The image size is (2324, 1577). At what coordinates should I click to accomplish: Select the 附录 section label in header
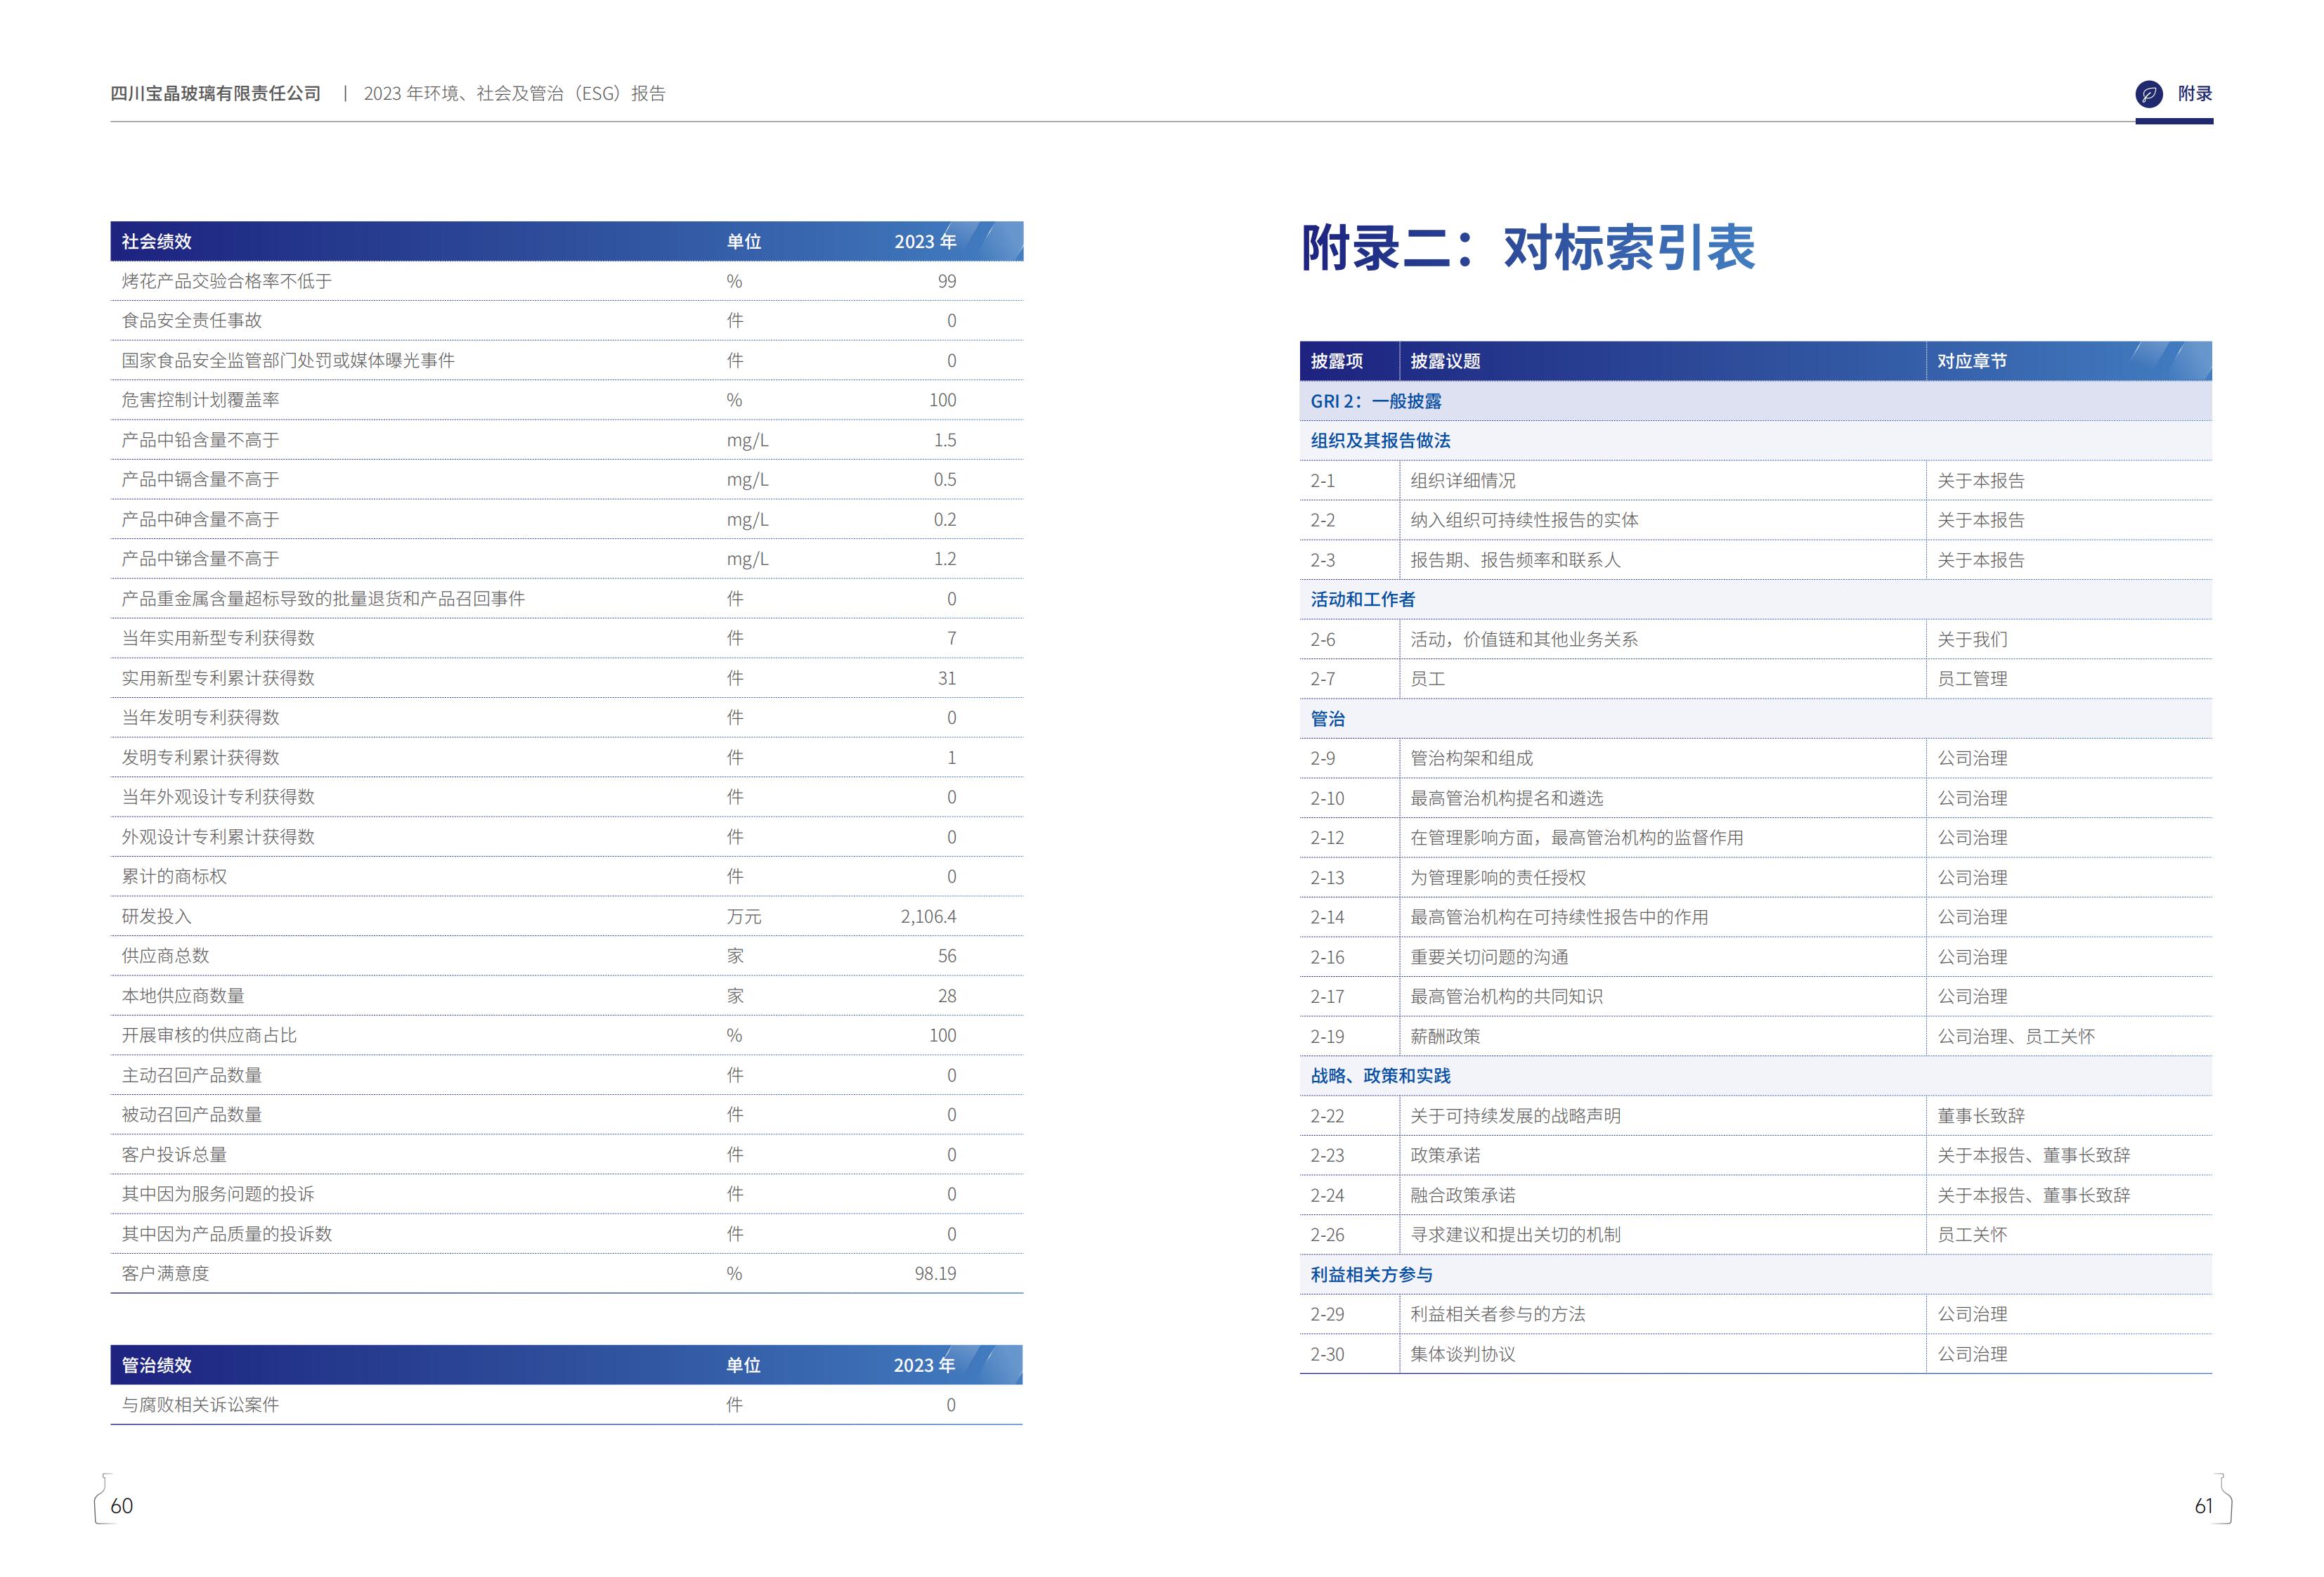coord(2195,94)
